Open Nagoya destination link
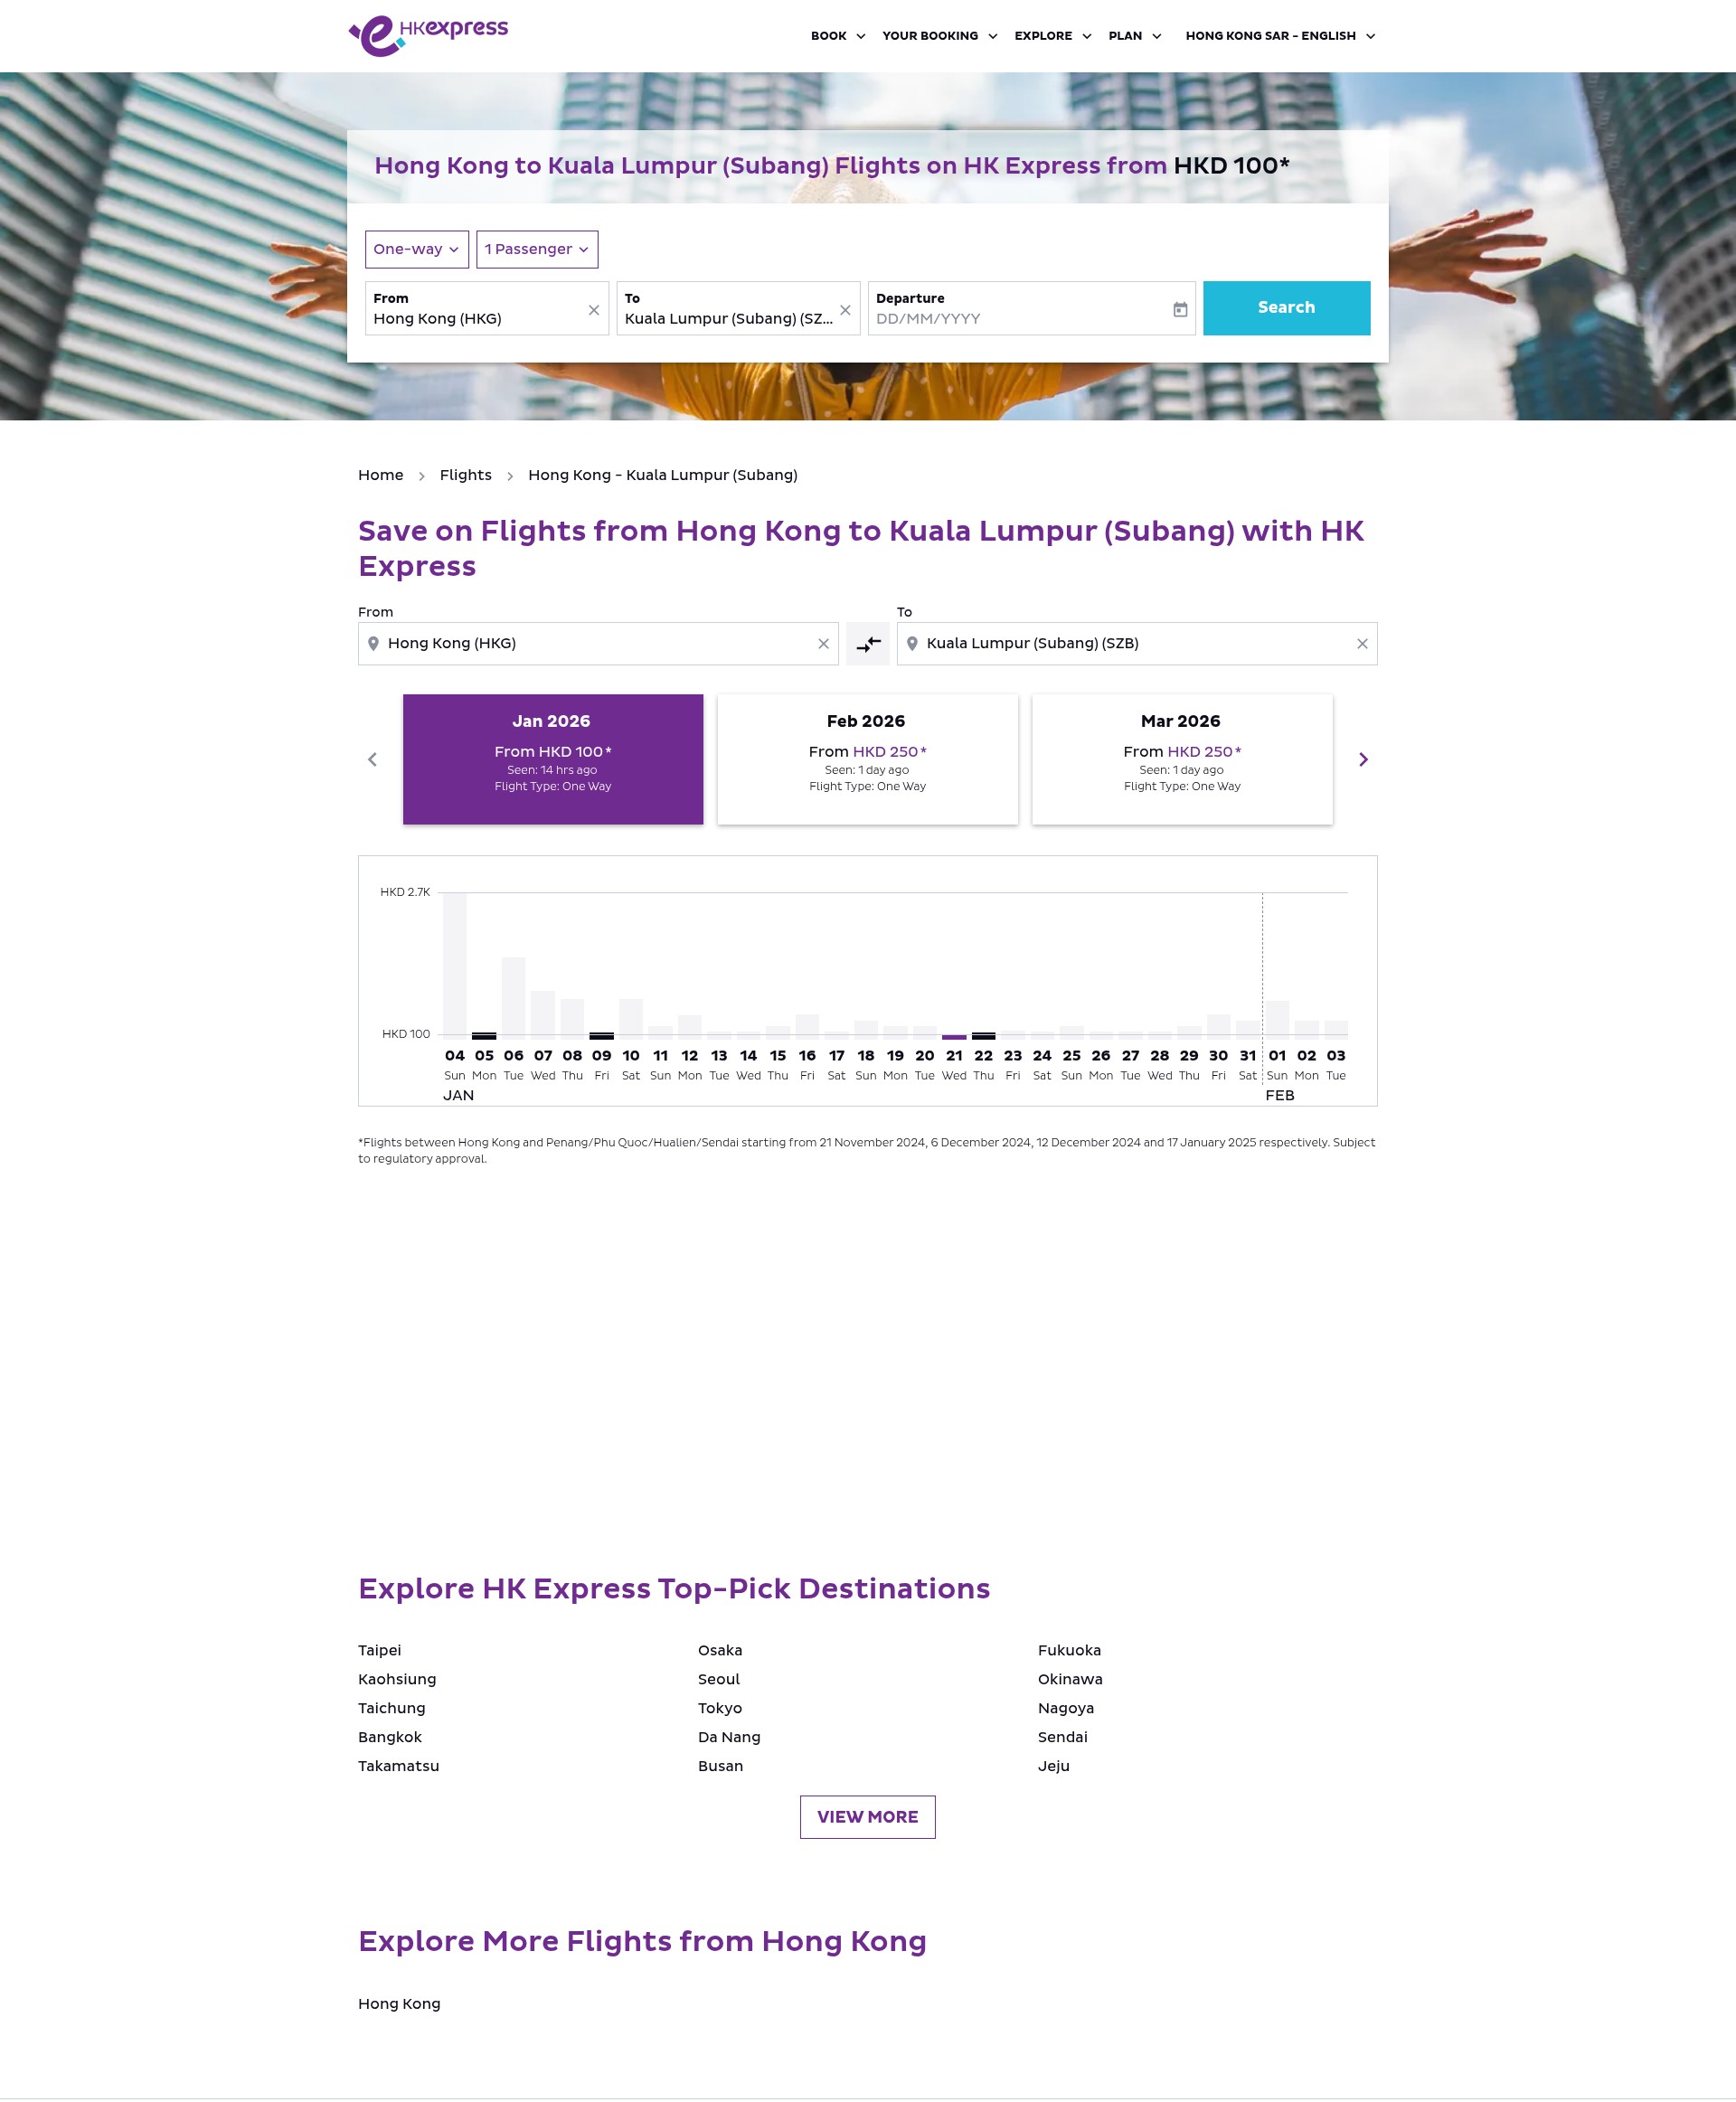Image resolution: width=1736 pixels, height=2102 pixels. 1066,1708
